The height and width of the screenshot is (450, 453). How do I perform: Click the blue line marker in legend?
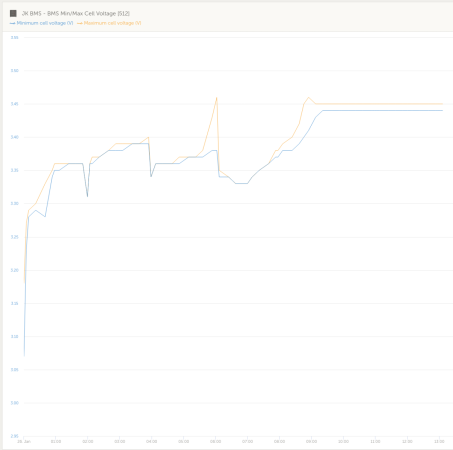tap(13, 23)
